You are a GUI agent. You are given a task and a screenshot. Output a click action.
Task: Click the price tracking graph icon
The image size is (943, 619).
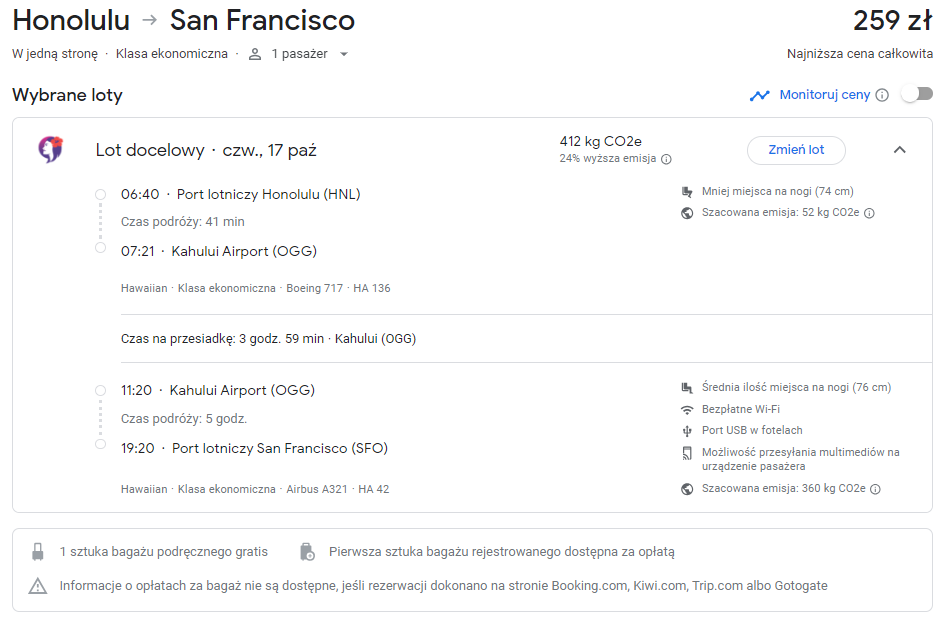point(760,95)
